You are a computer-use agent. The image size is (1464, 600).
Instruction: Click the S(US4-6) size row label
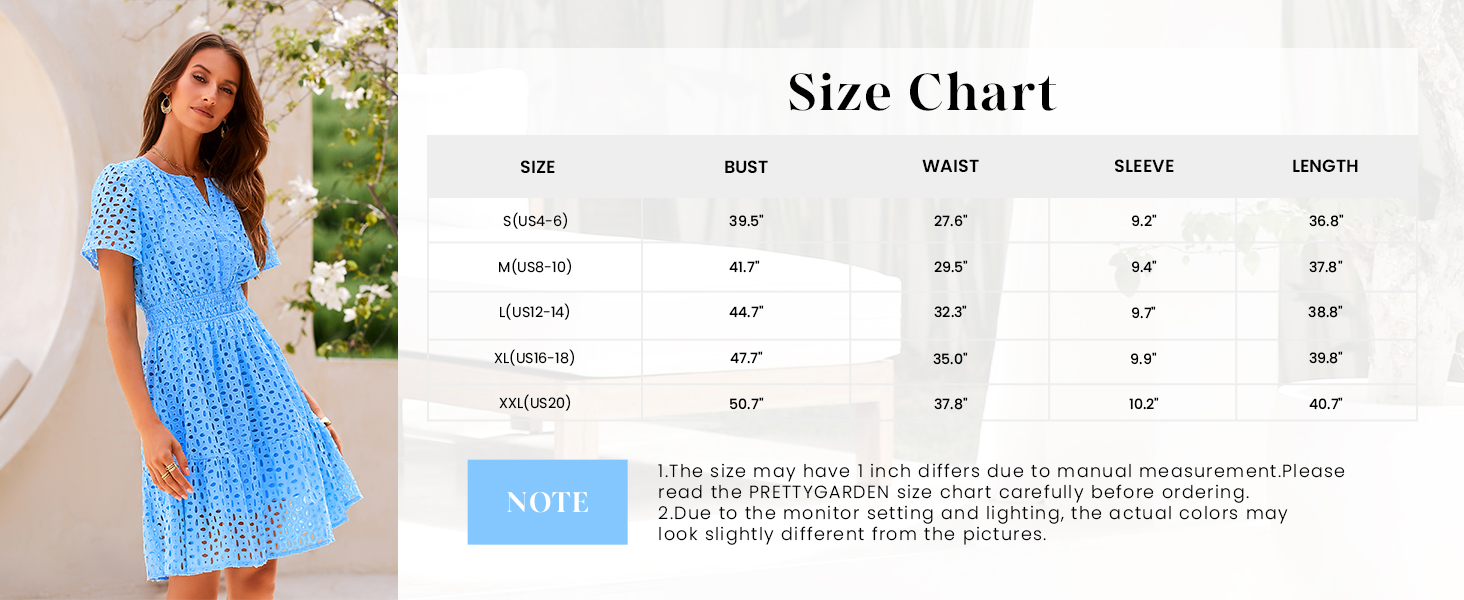(535, 221)
